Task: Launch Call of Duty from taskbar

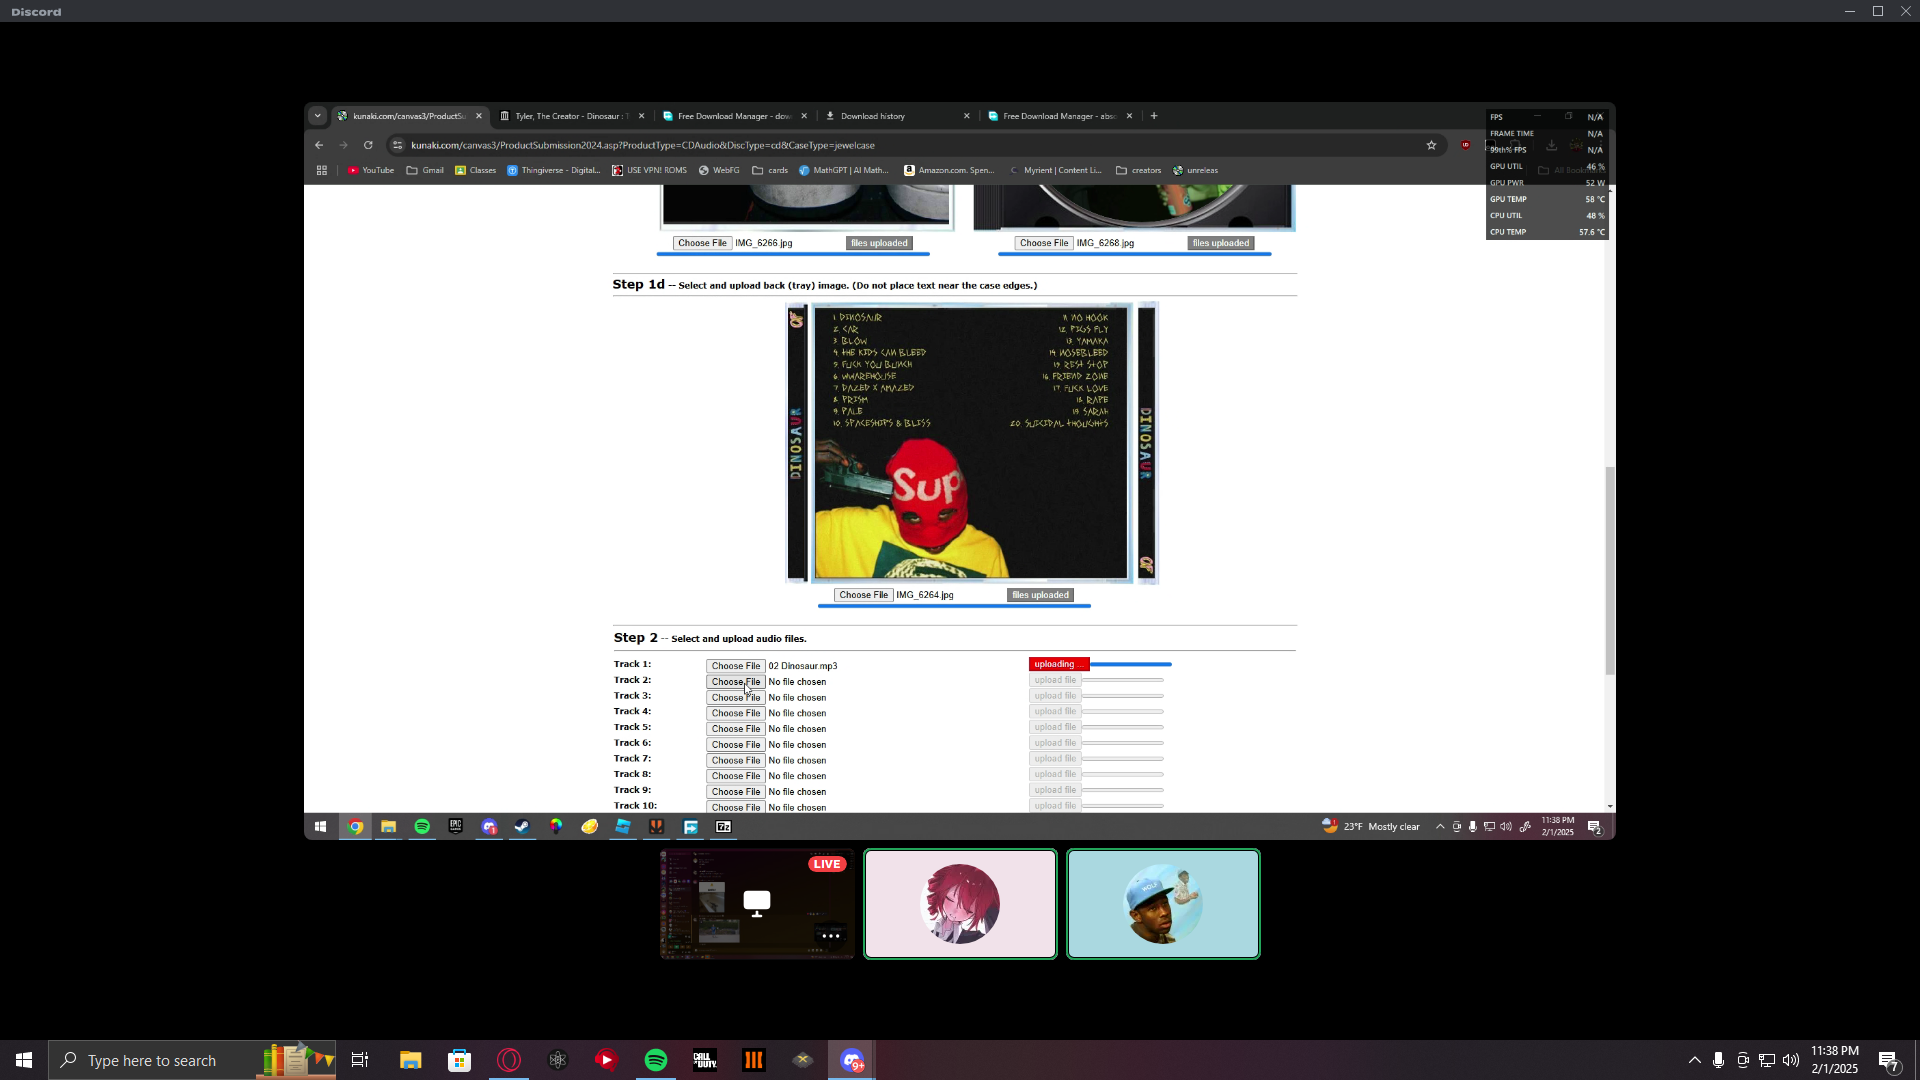Action: (705, 1060)
